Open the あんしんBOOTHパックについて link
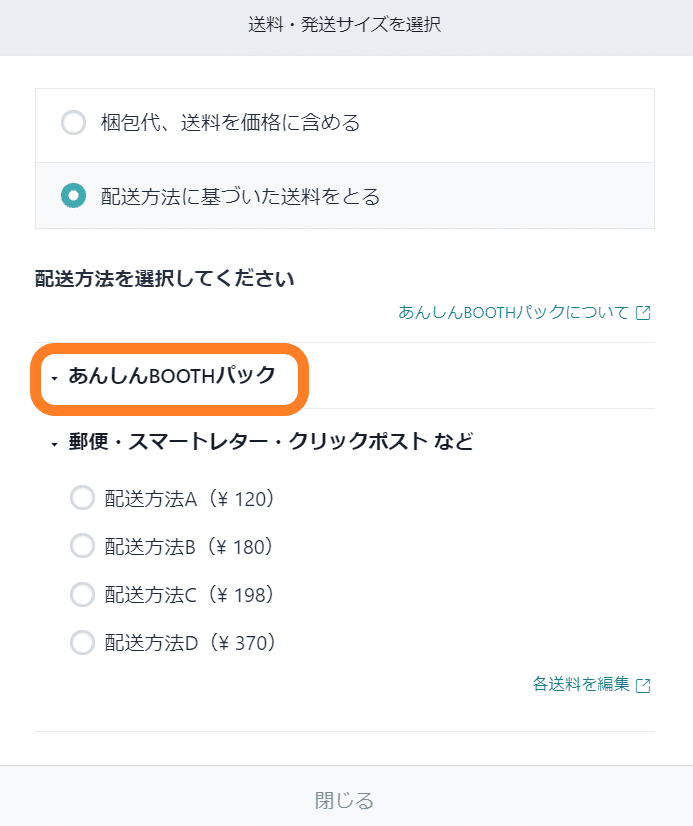The width and height of the screenshot is (693, 826). tap(514, 312)
